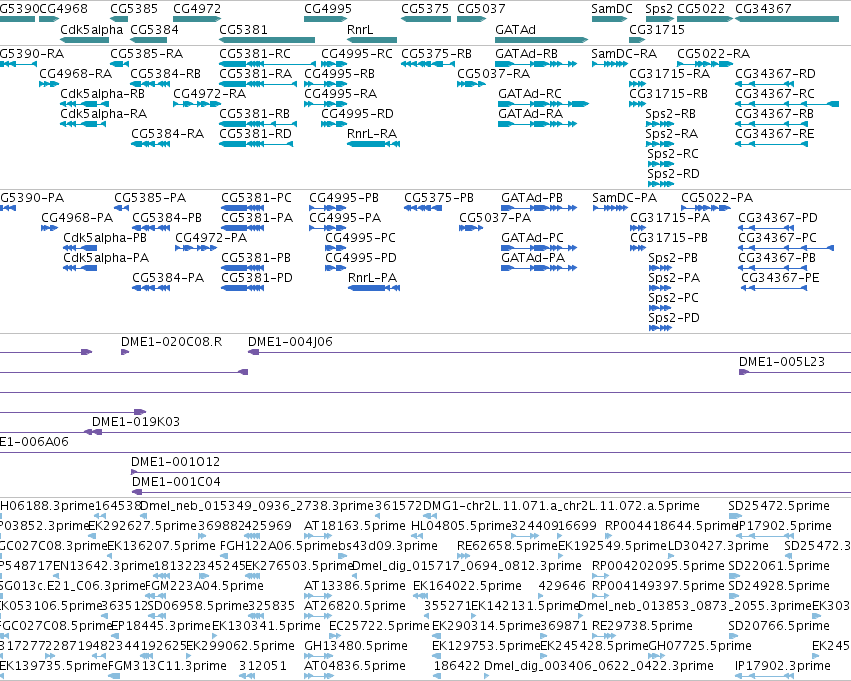The width and height of the screenshot is (851, 681).
Task: Click the CG31715-RA transcript
Action: pos(637,84)
